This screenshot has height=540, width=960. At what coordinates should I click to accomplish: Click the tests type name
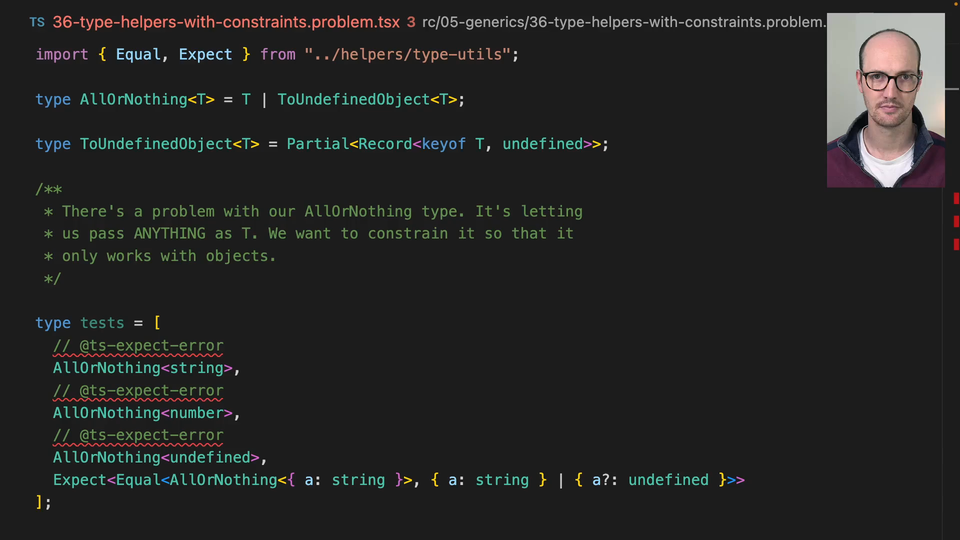[102, 323]
